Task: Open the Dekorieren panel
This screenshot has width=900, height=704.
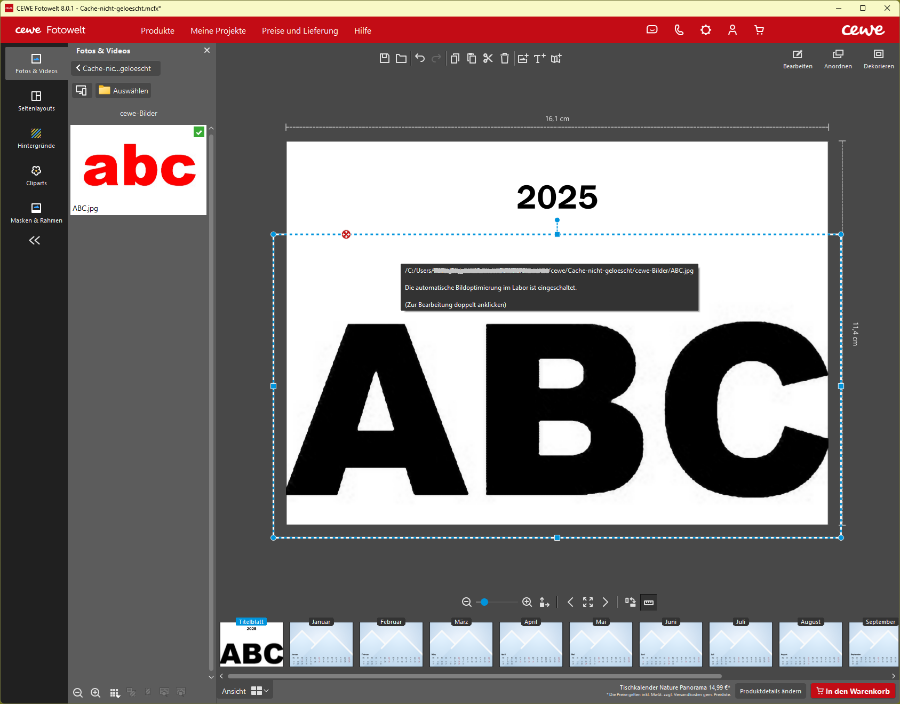Action: (x=879, y=59)
